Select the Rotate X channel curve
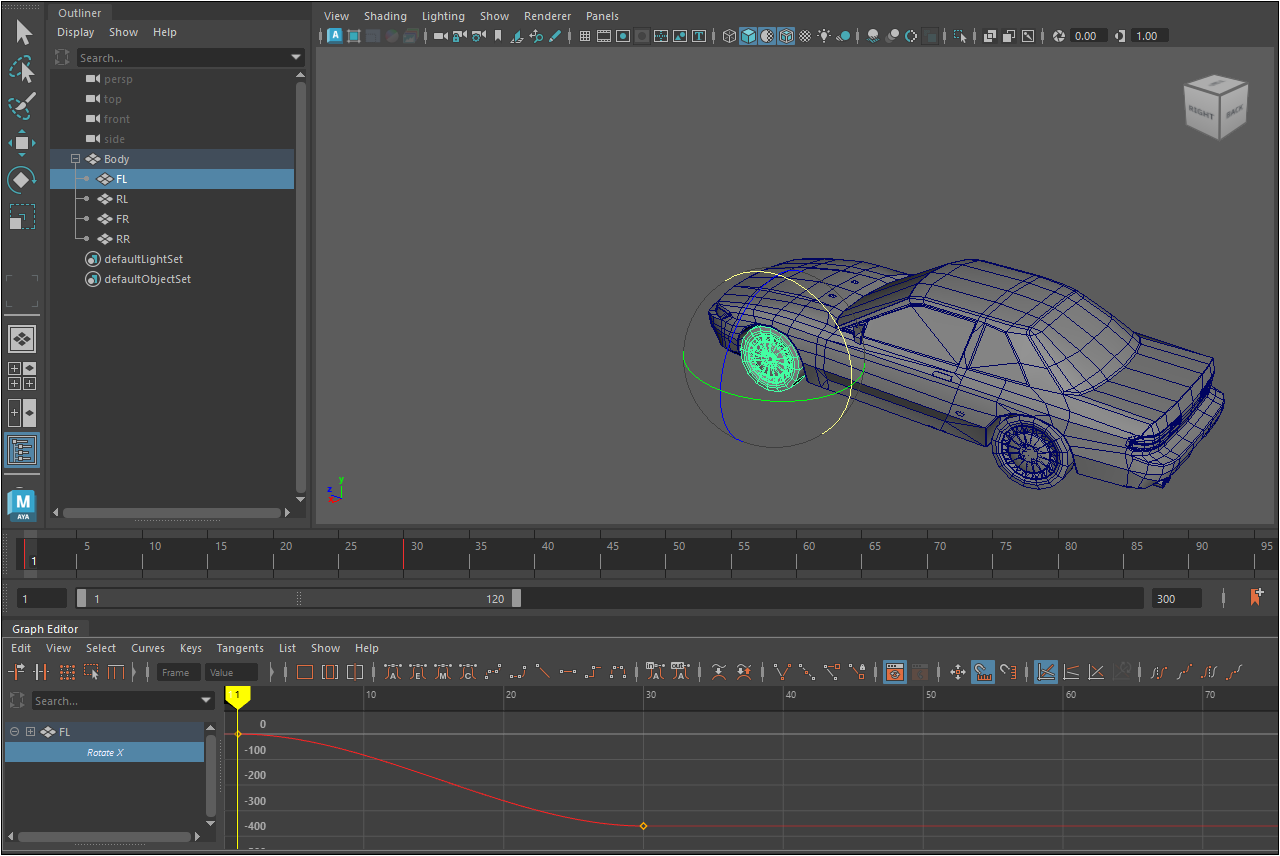 pyautogui.click(x=105, y=752)
